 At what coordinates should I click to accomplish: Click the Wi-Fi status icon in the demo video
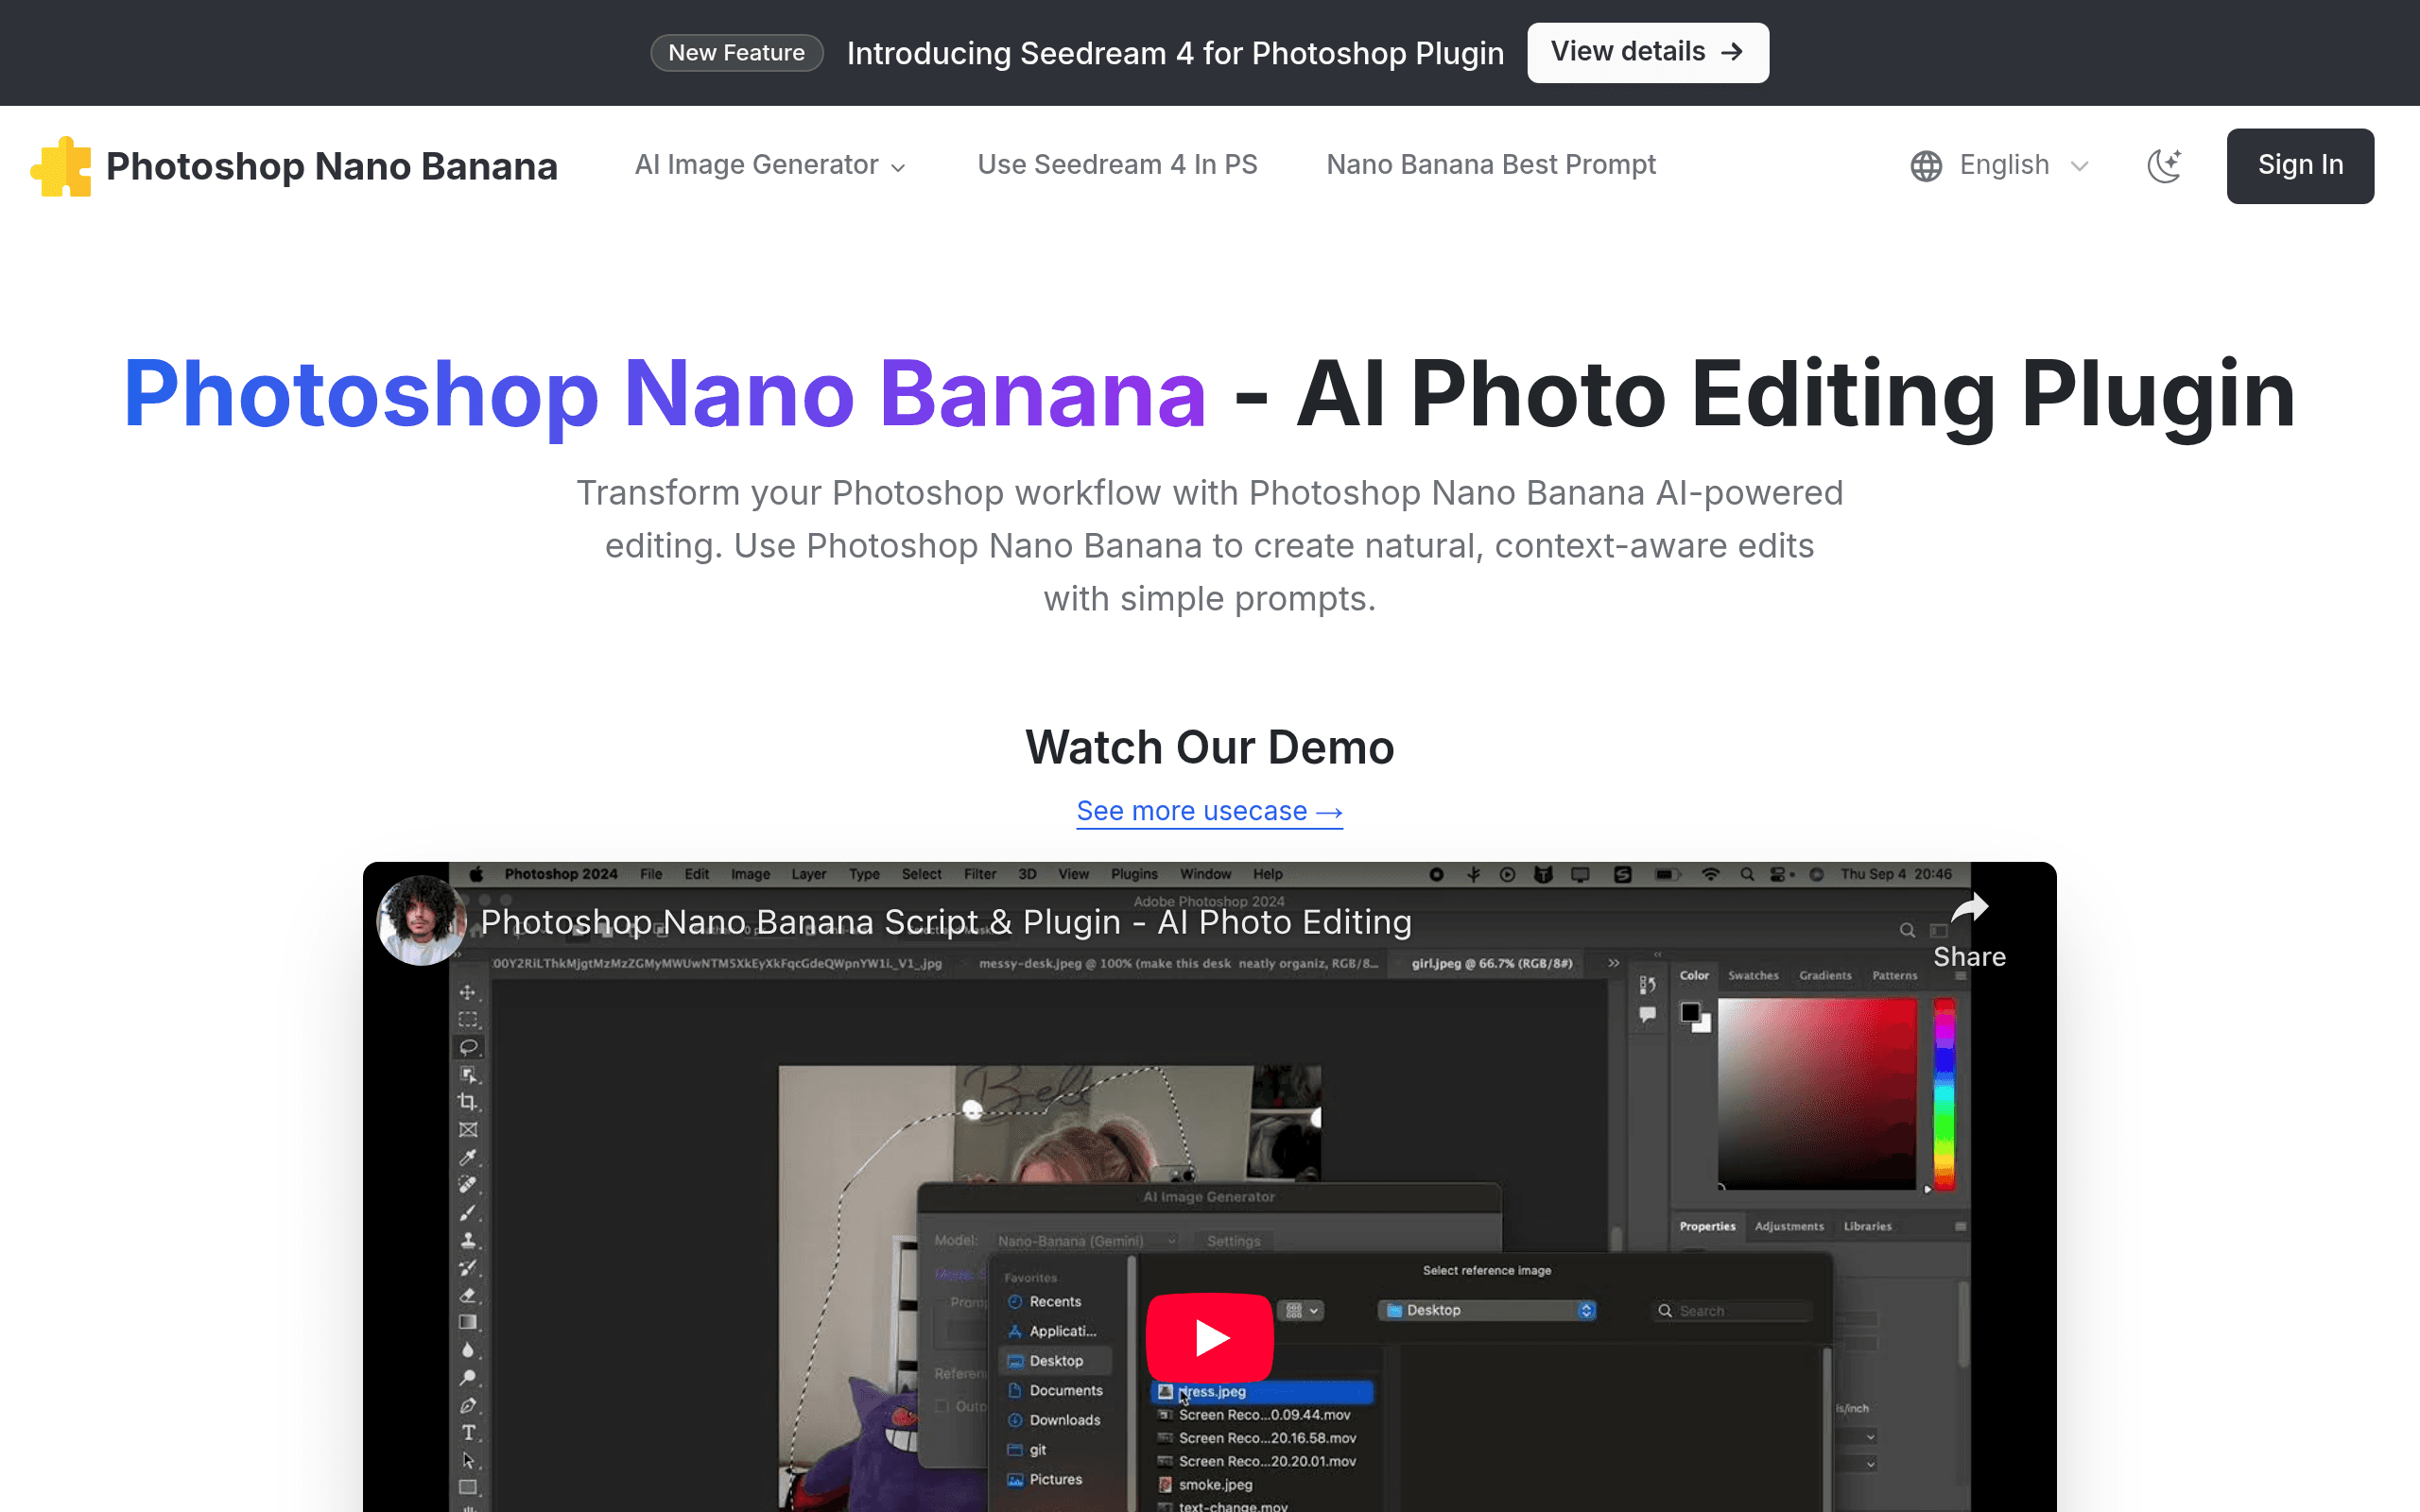[x=1711, y=874]
